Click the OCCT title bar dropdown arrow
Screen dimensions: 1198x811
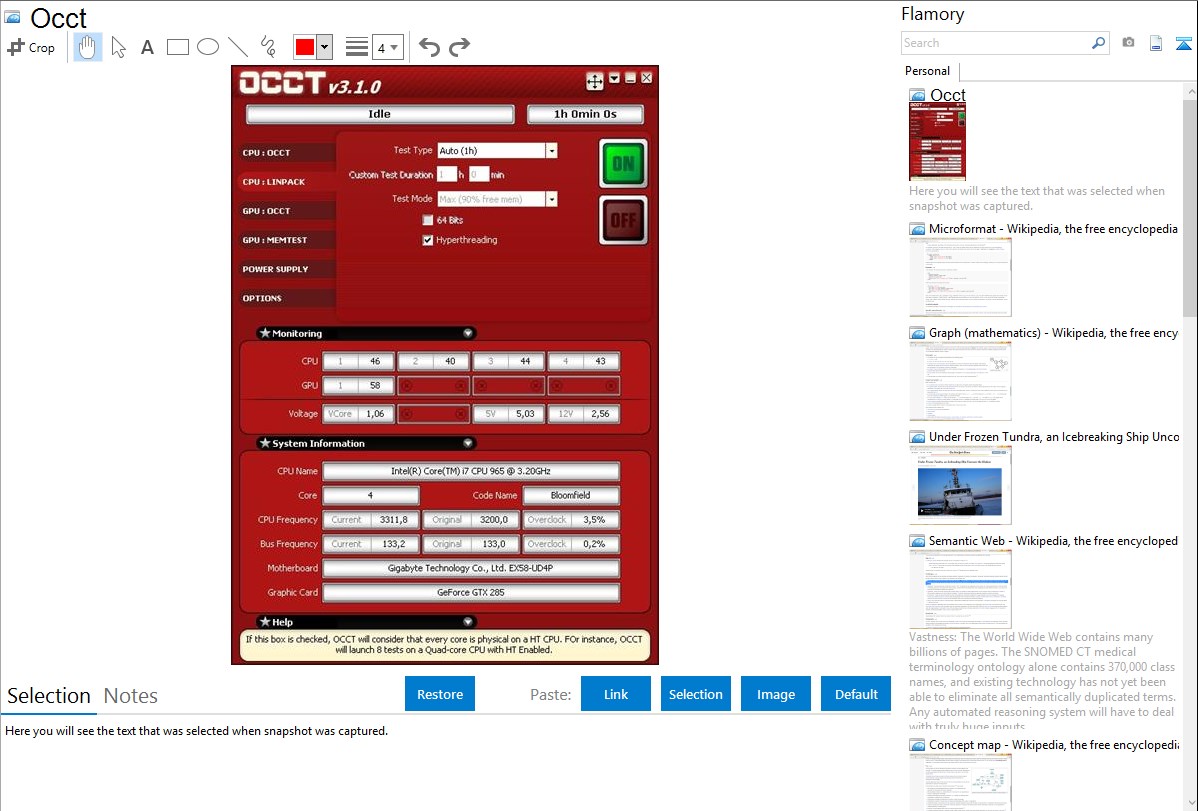pos(614,78)
